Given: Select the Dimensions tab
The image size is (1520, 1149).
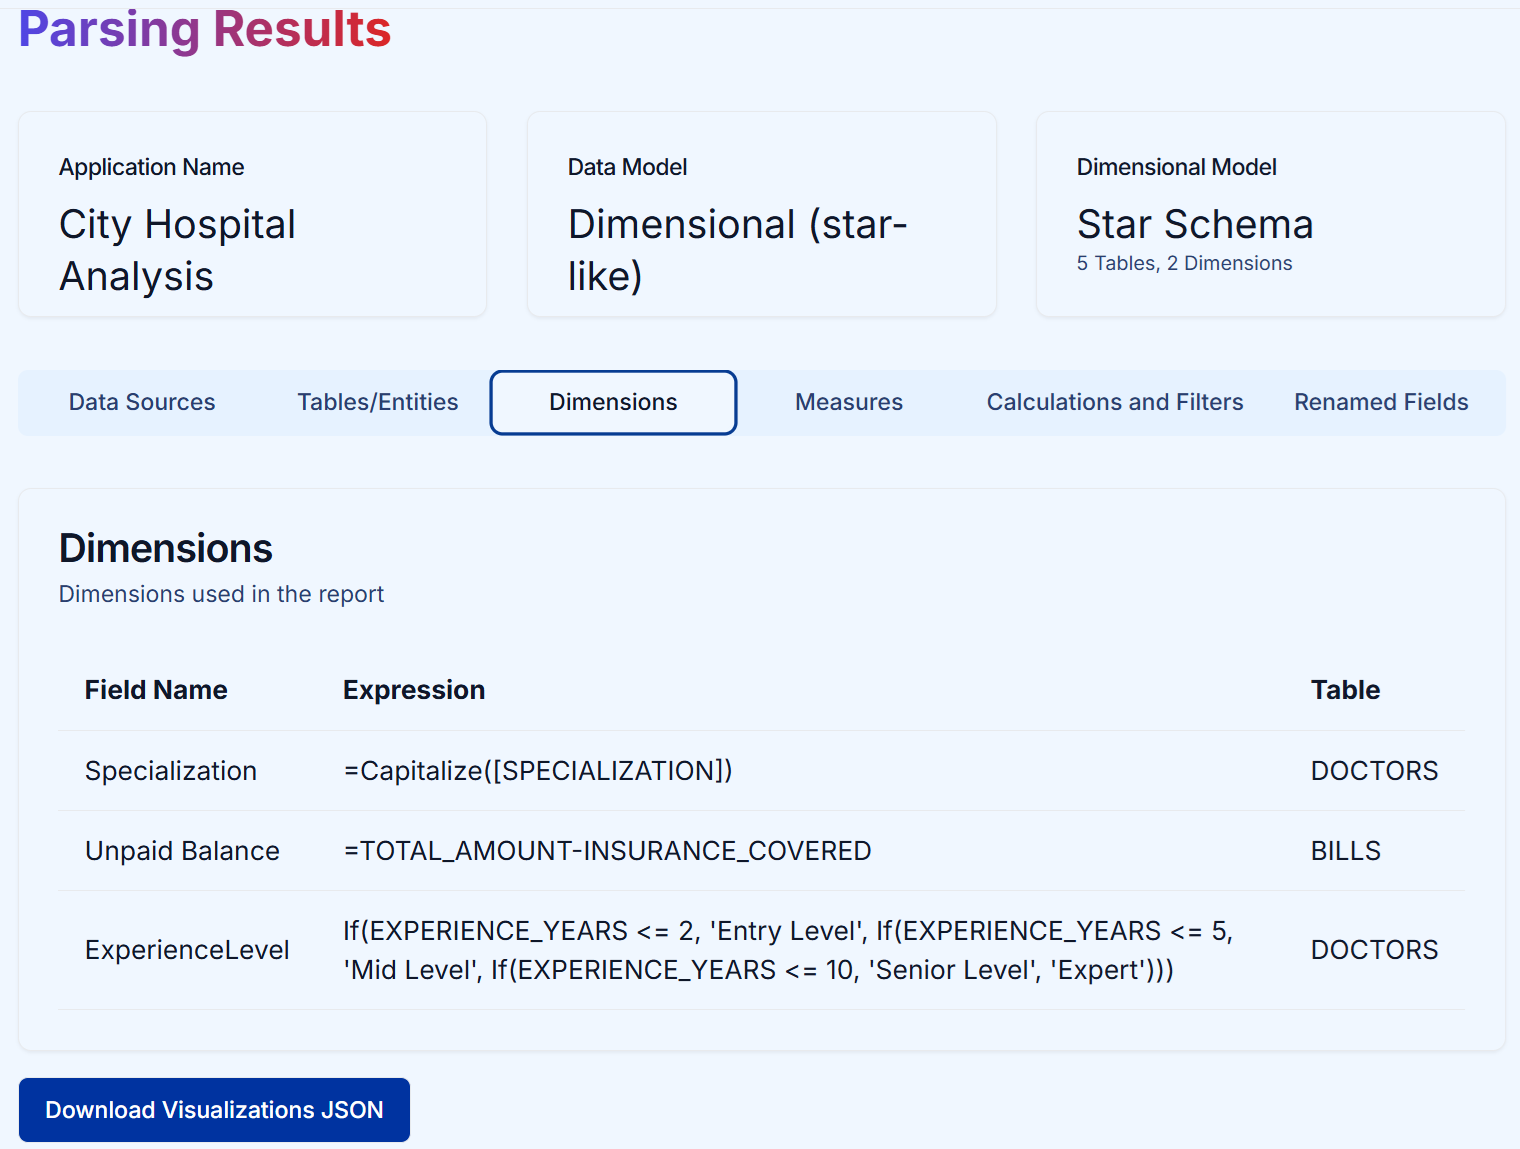Looking at the screenshot, I should click(x=613, y=402).
